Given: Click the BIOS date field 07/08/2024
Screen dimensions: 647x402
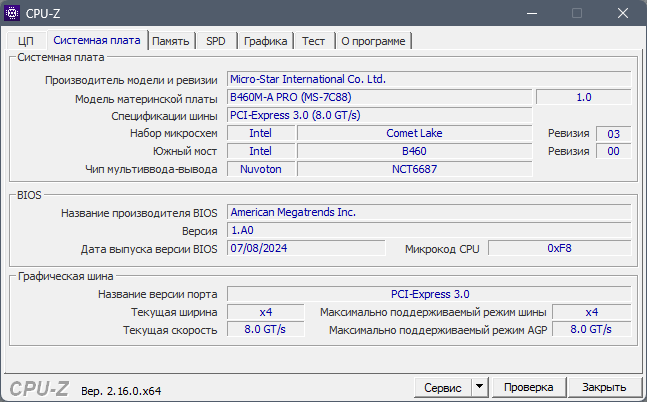Looking at the screenshot, I should 306,248.
